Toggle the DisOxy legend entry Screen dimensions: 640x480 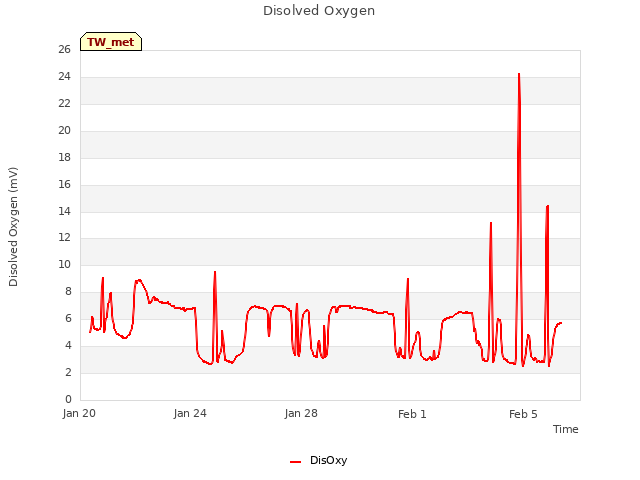tap(318, 460)
